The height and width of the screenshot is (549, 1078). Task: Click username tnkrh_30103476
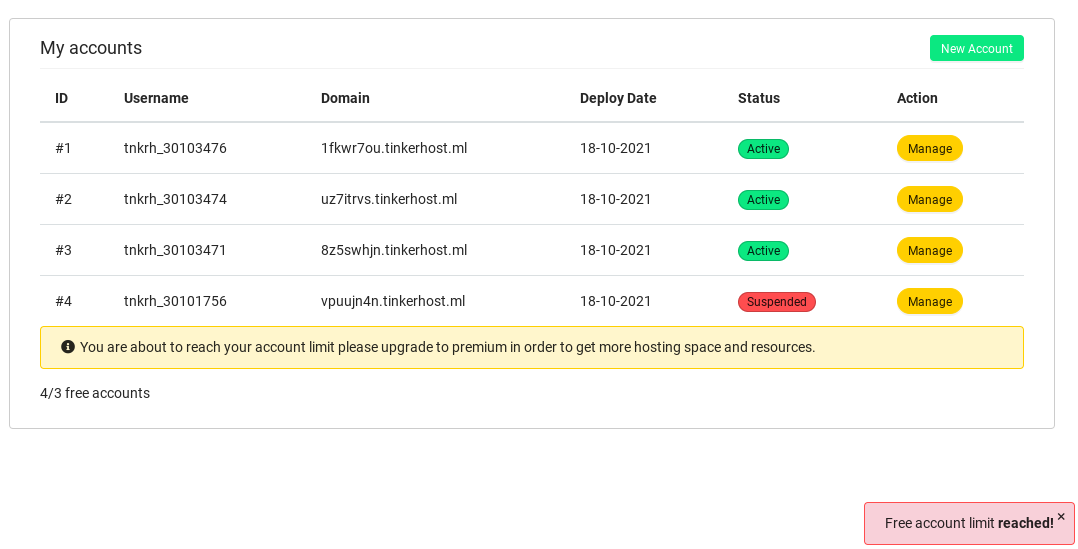(x=175, y=148)
